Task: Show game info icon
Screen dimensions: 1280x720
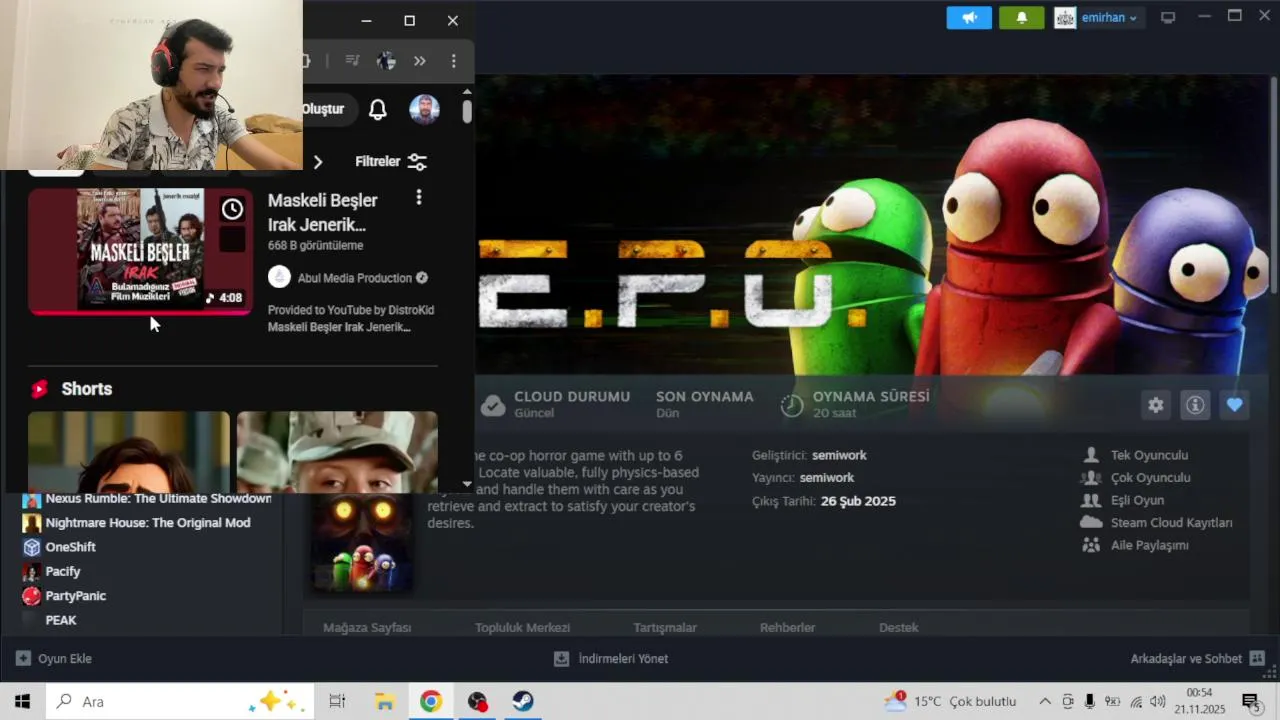Action: tap(1195, 405)
